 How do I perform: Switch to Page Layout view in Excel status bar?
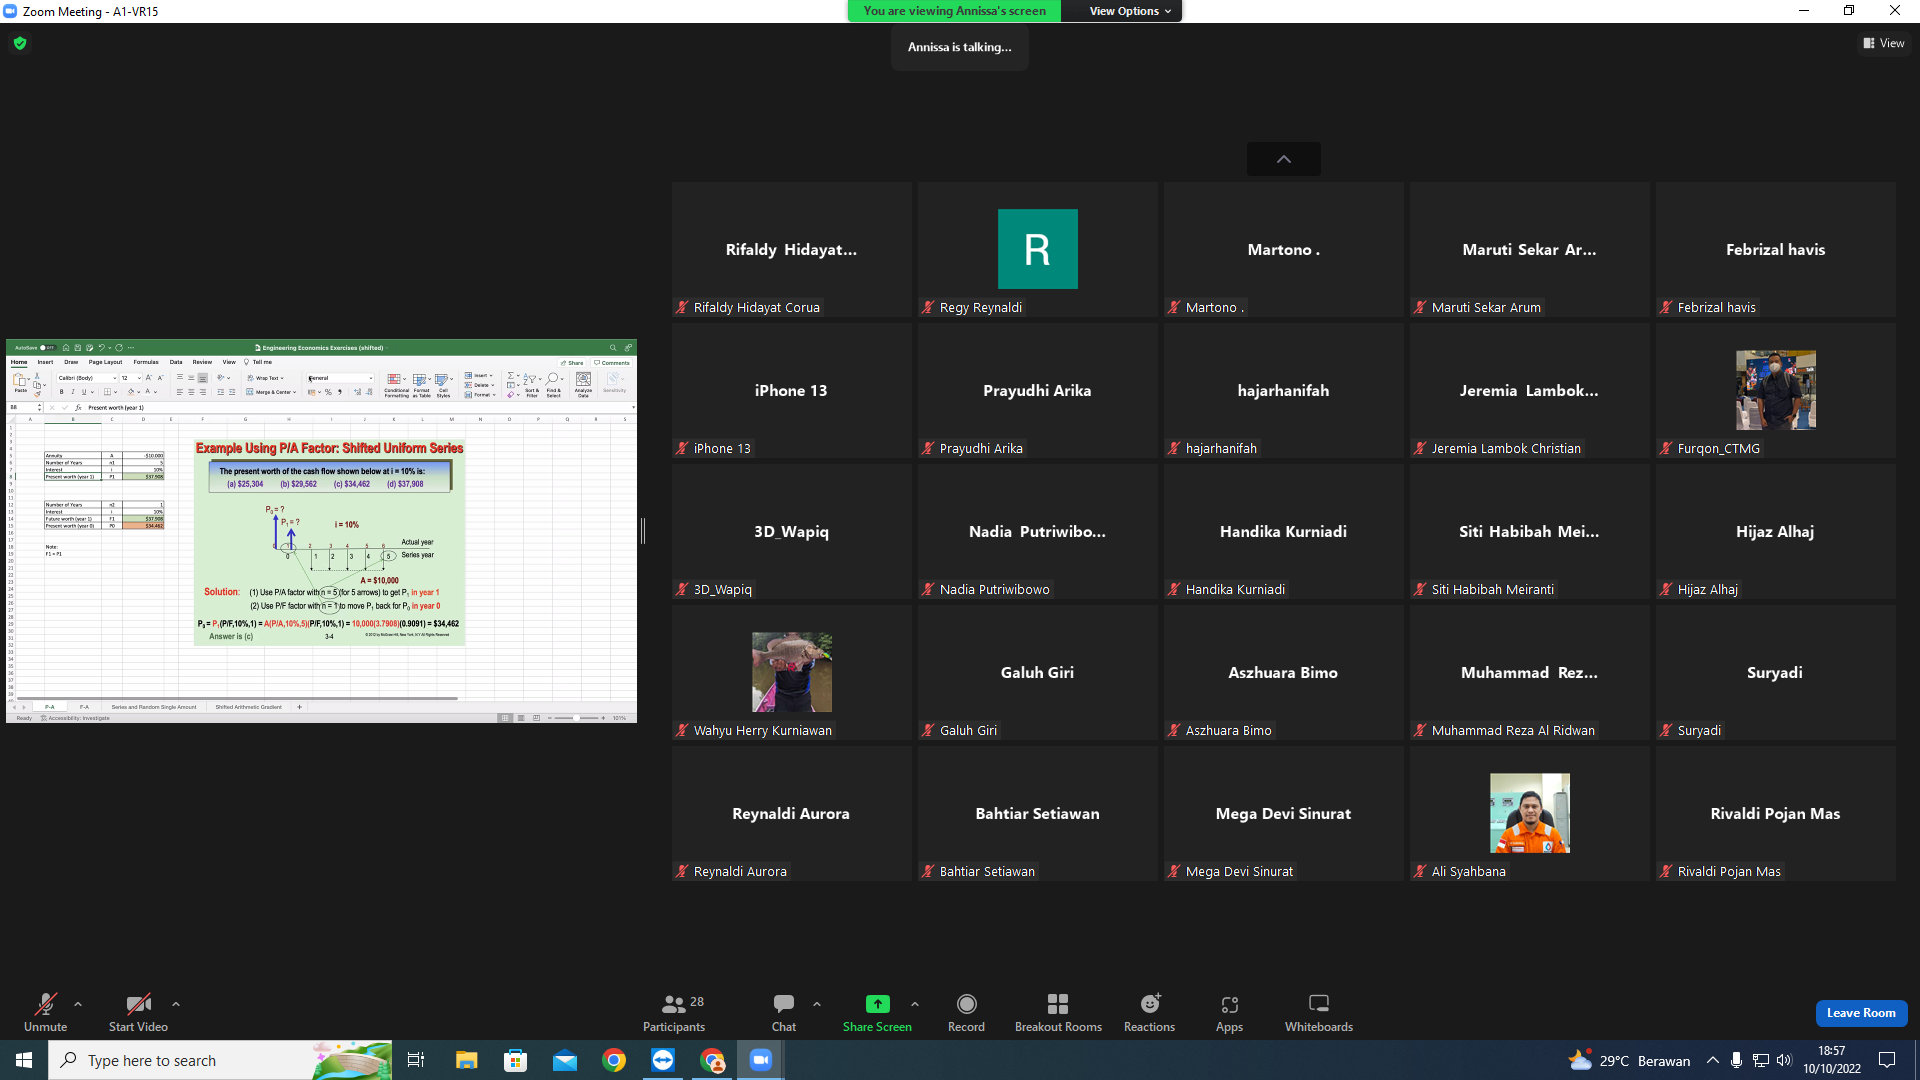point(521,718)
